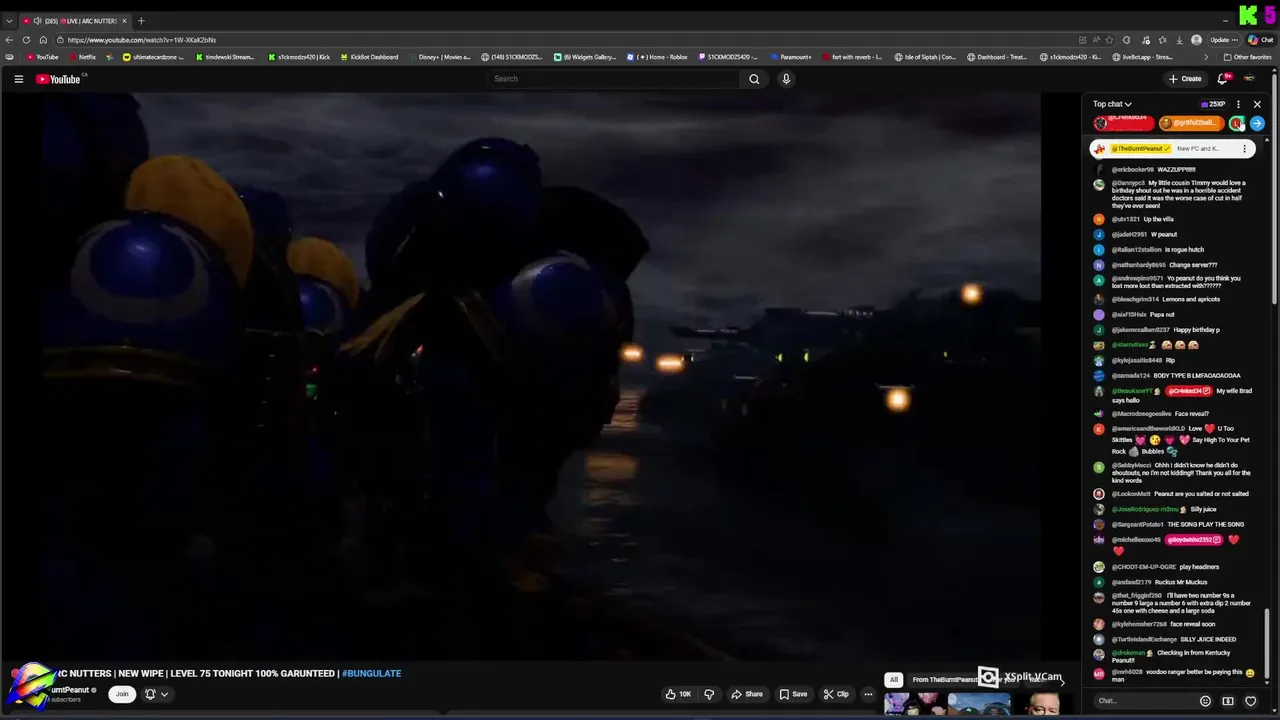Share the video
This screenshot has height=720, width=1280.
[747, 694]
